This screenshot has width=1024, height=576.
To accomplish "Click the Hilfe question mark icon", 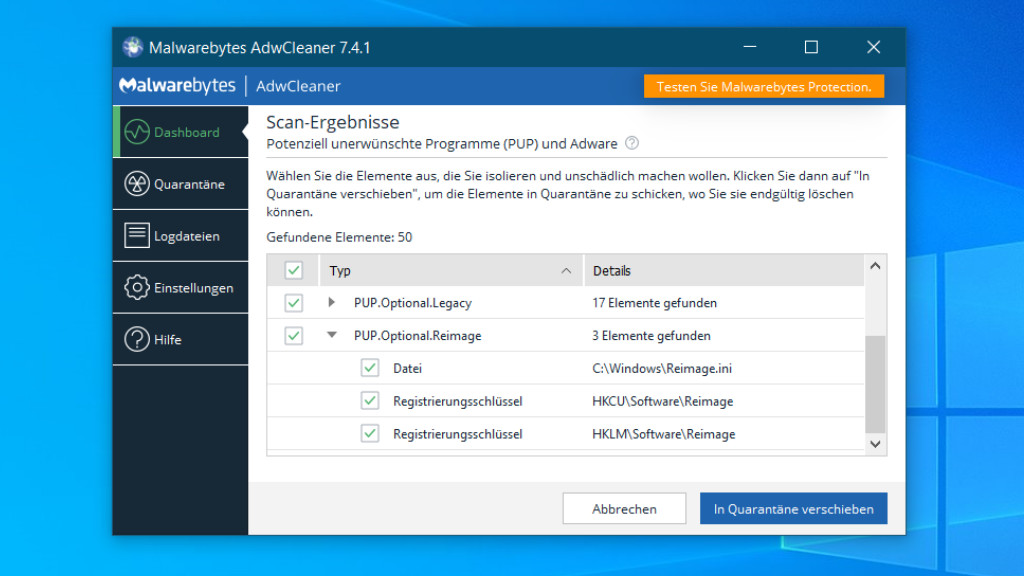I will pos(136,340).
